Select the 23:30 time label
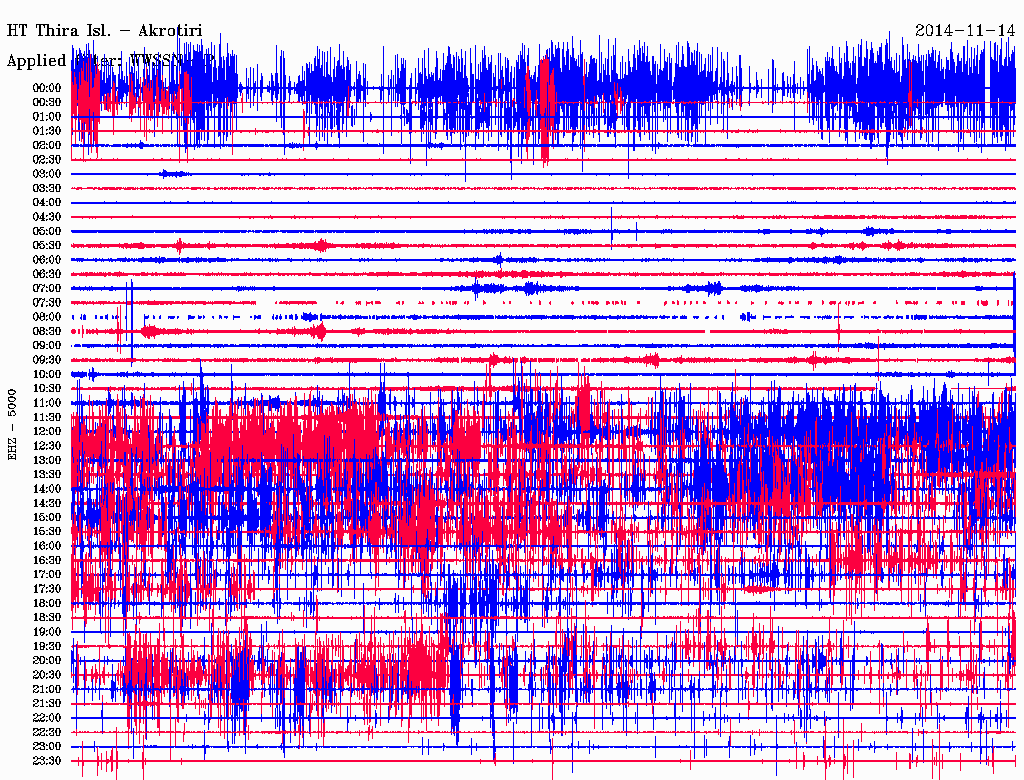This screenshot has width=1024, height=780. (46, 761)
